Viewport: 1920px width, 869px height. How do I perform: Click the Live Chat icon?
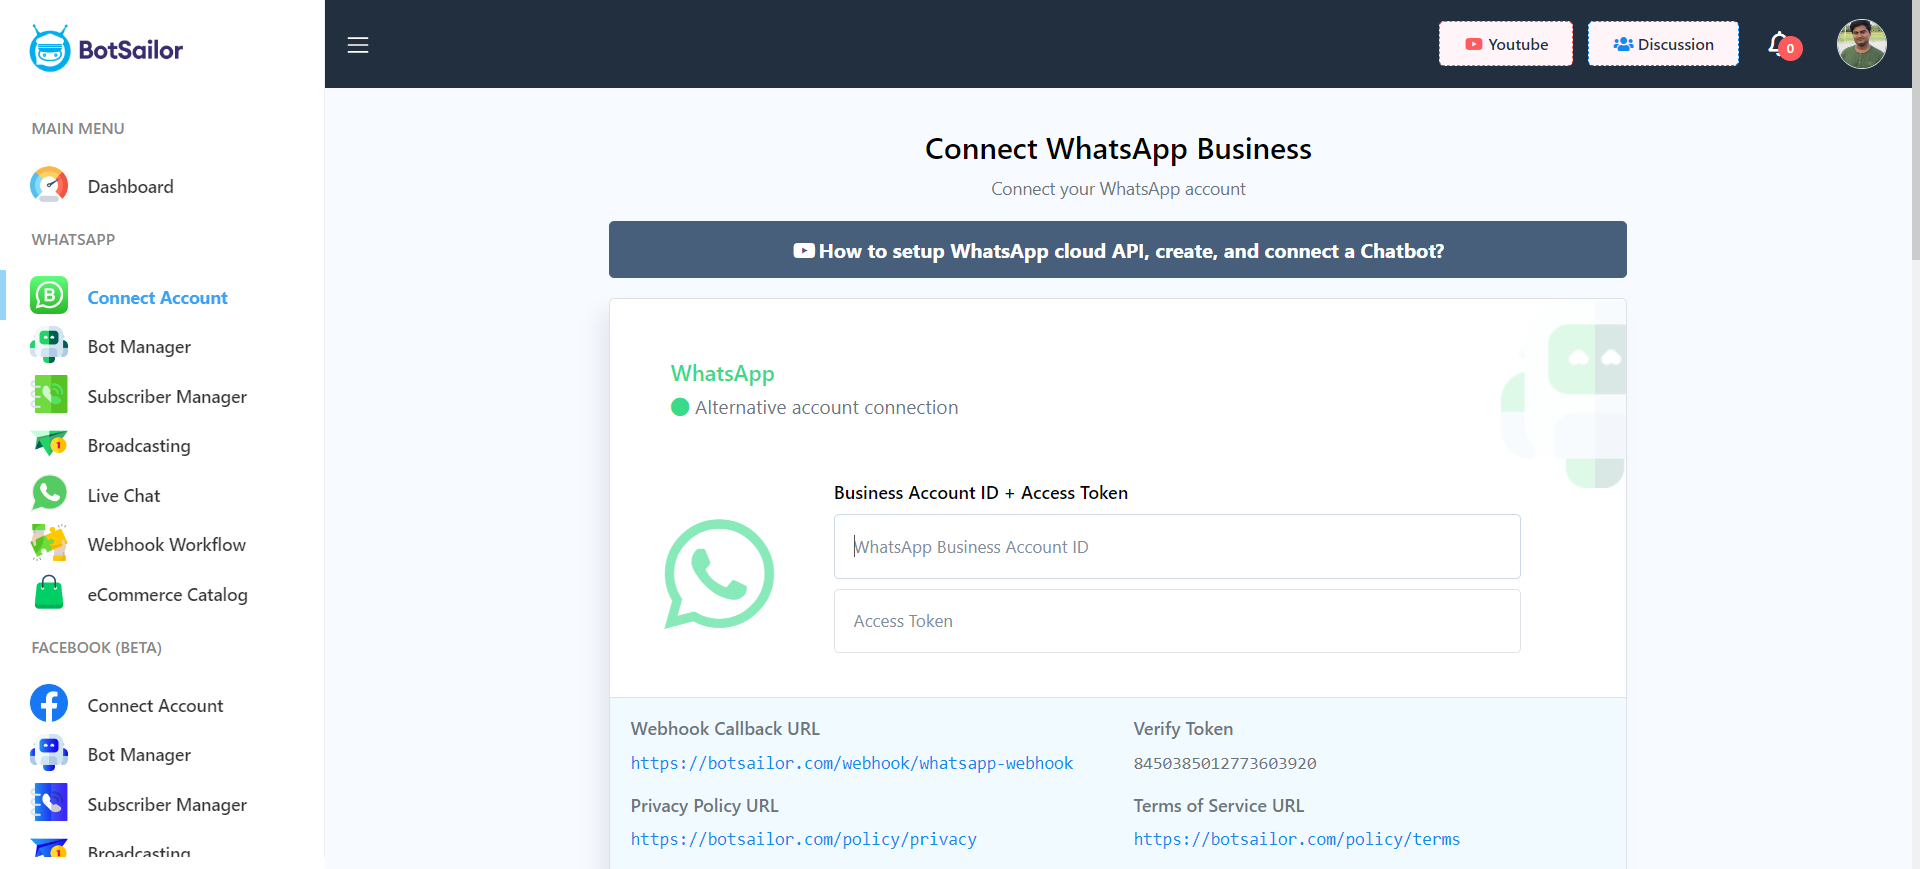49,494
